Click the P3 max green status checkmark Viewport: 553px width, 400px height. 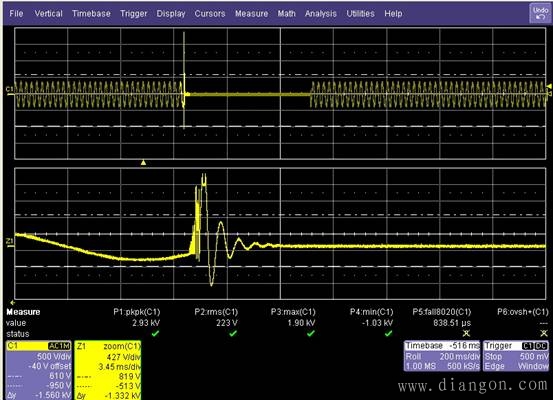tap(311, 333)
